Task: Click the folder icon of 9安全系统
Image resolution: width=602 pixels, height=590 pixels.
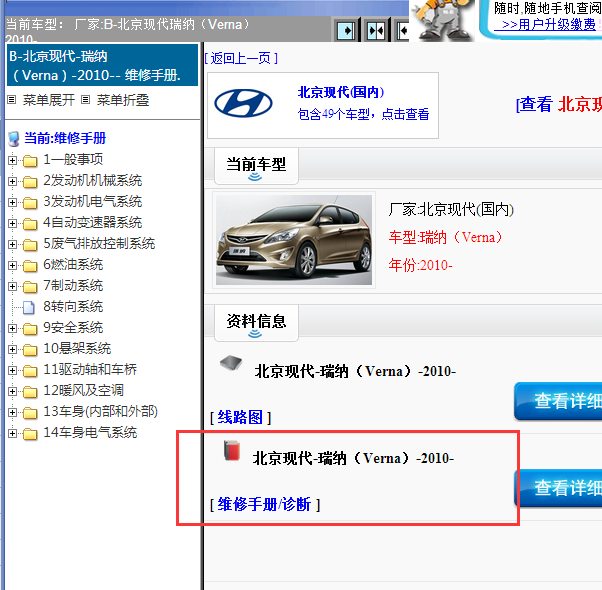Action: click(30, 329)
